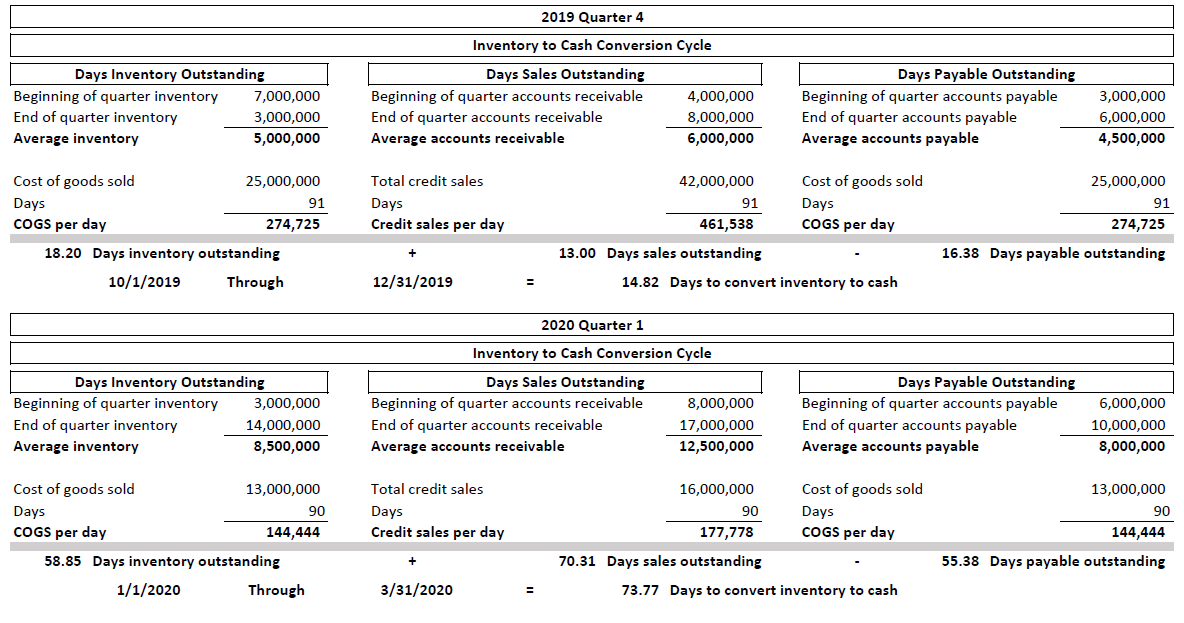Select the 18.20 days inventory outstanding value

[x=63, y=253]
